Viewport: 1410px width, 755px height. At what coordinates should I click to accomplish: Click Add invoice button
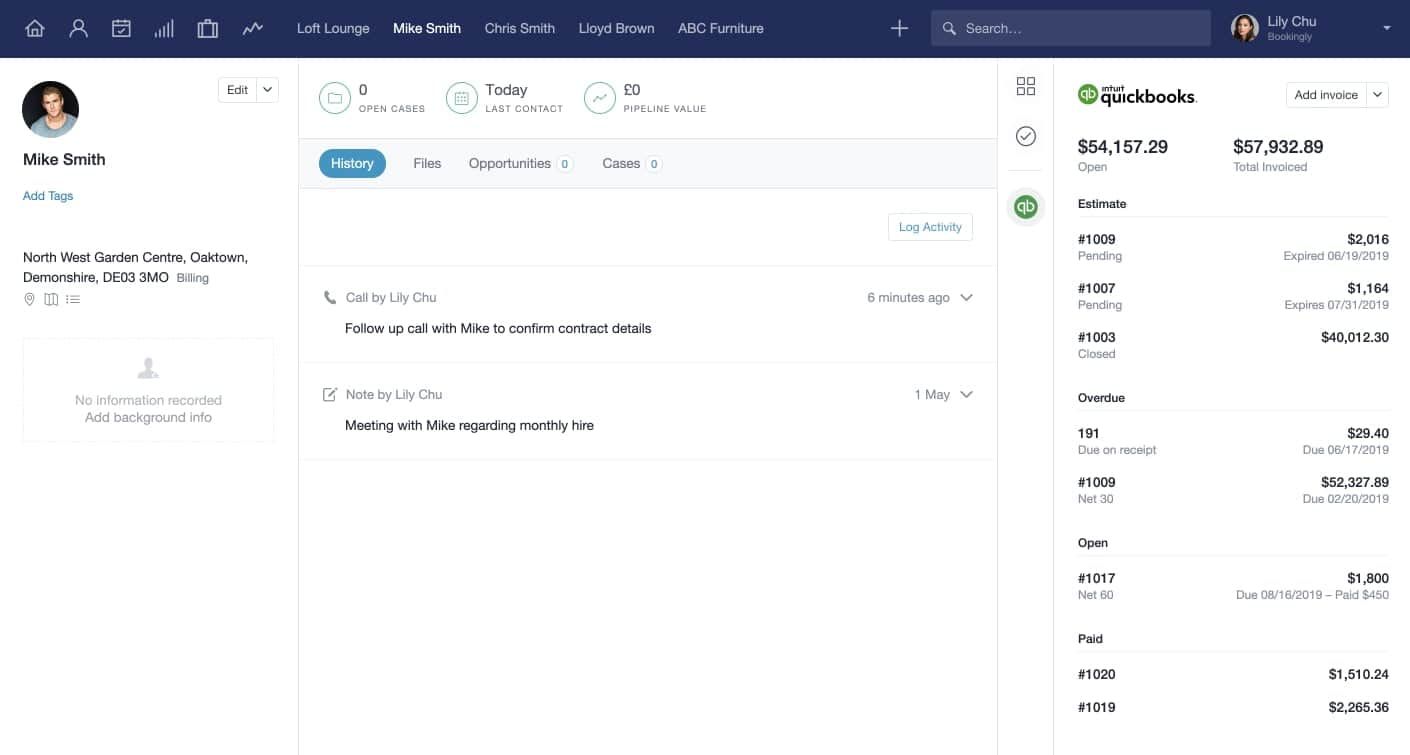pos(1326,95)
